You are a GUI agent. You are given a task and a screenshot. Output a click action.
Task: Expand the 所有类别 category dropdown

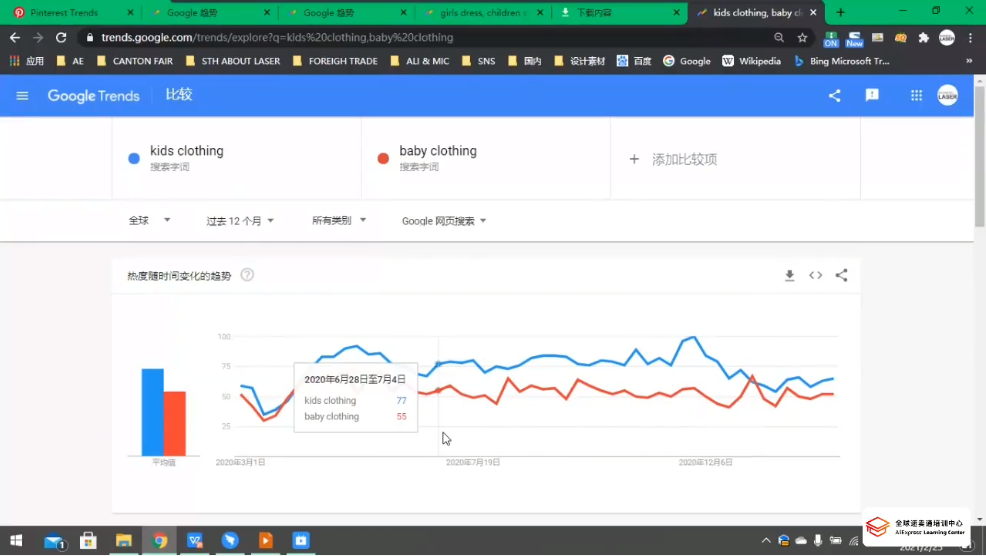[339, 221]
